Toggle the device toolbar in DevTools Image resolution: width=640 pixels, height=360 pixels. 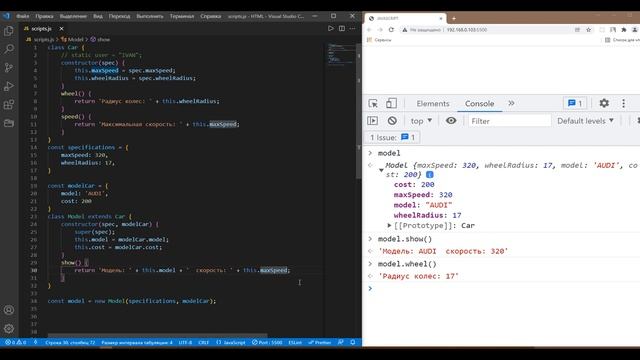(391, 103)
